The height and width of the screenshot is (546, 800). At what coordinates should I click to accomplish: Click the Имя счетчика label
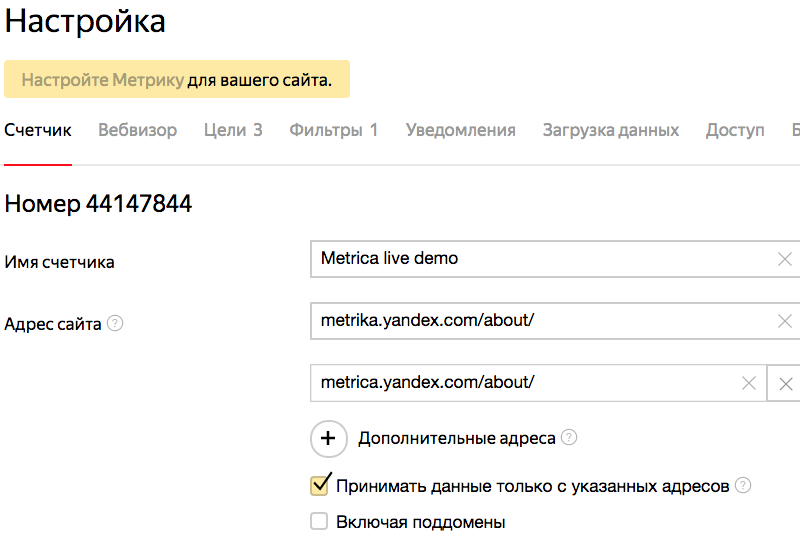59,262
